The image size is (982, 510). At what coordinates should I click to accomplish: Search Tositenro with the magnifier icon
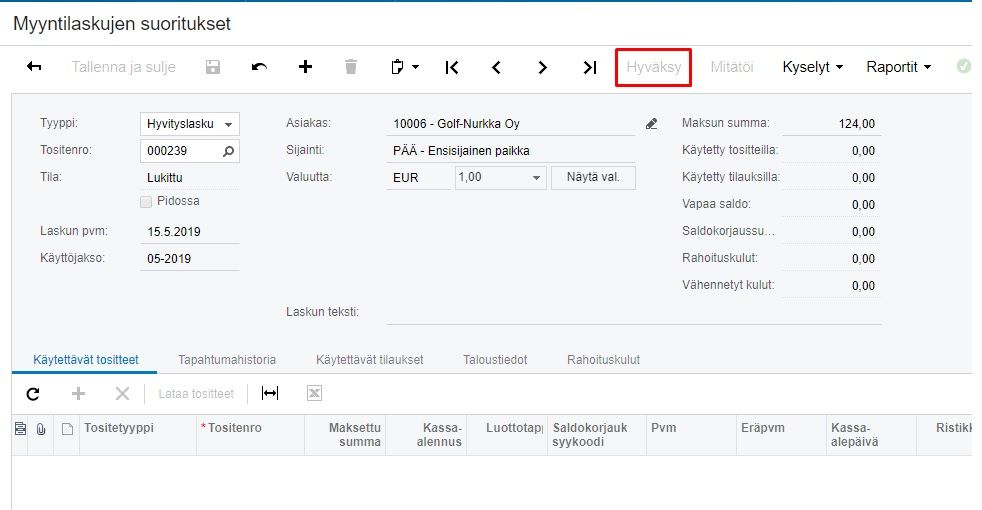[x=229, y=151]
